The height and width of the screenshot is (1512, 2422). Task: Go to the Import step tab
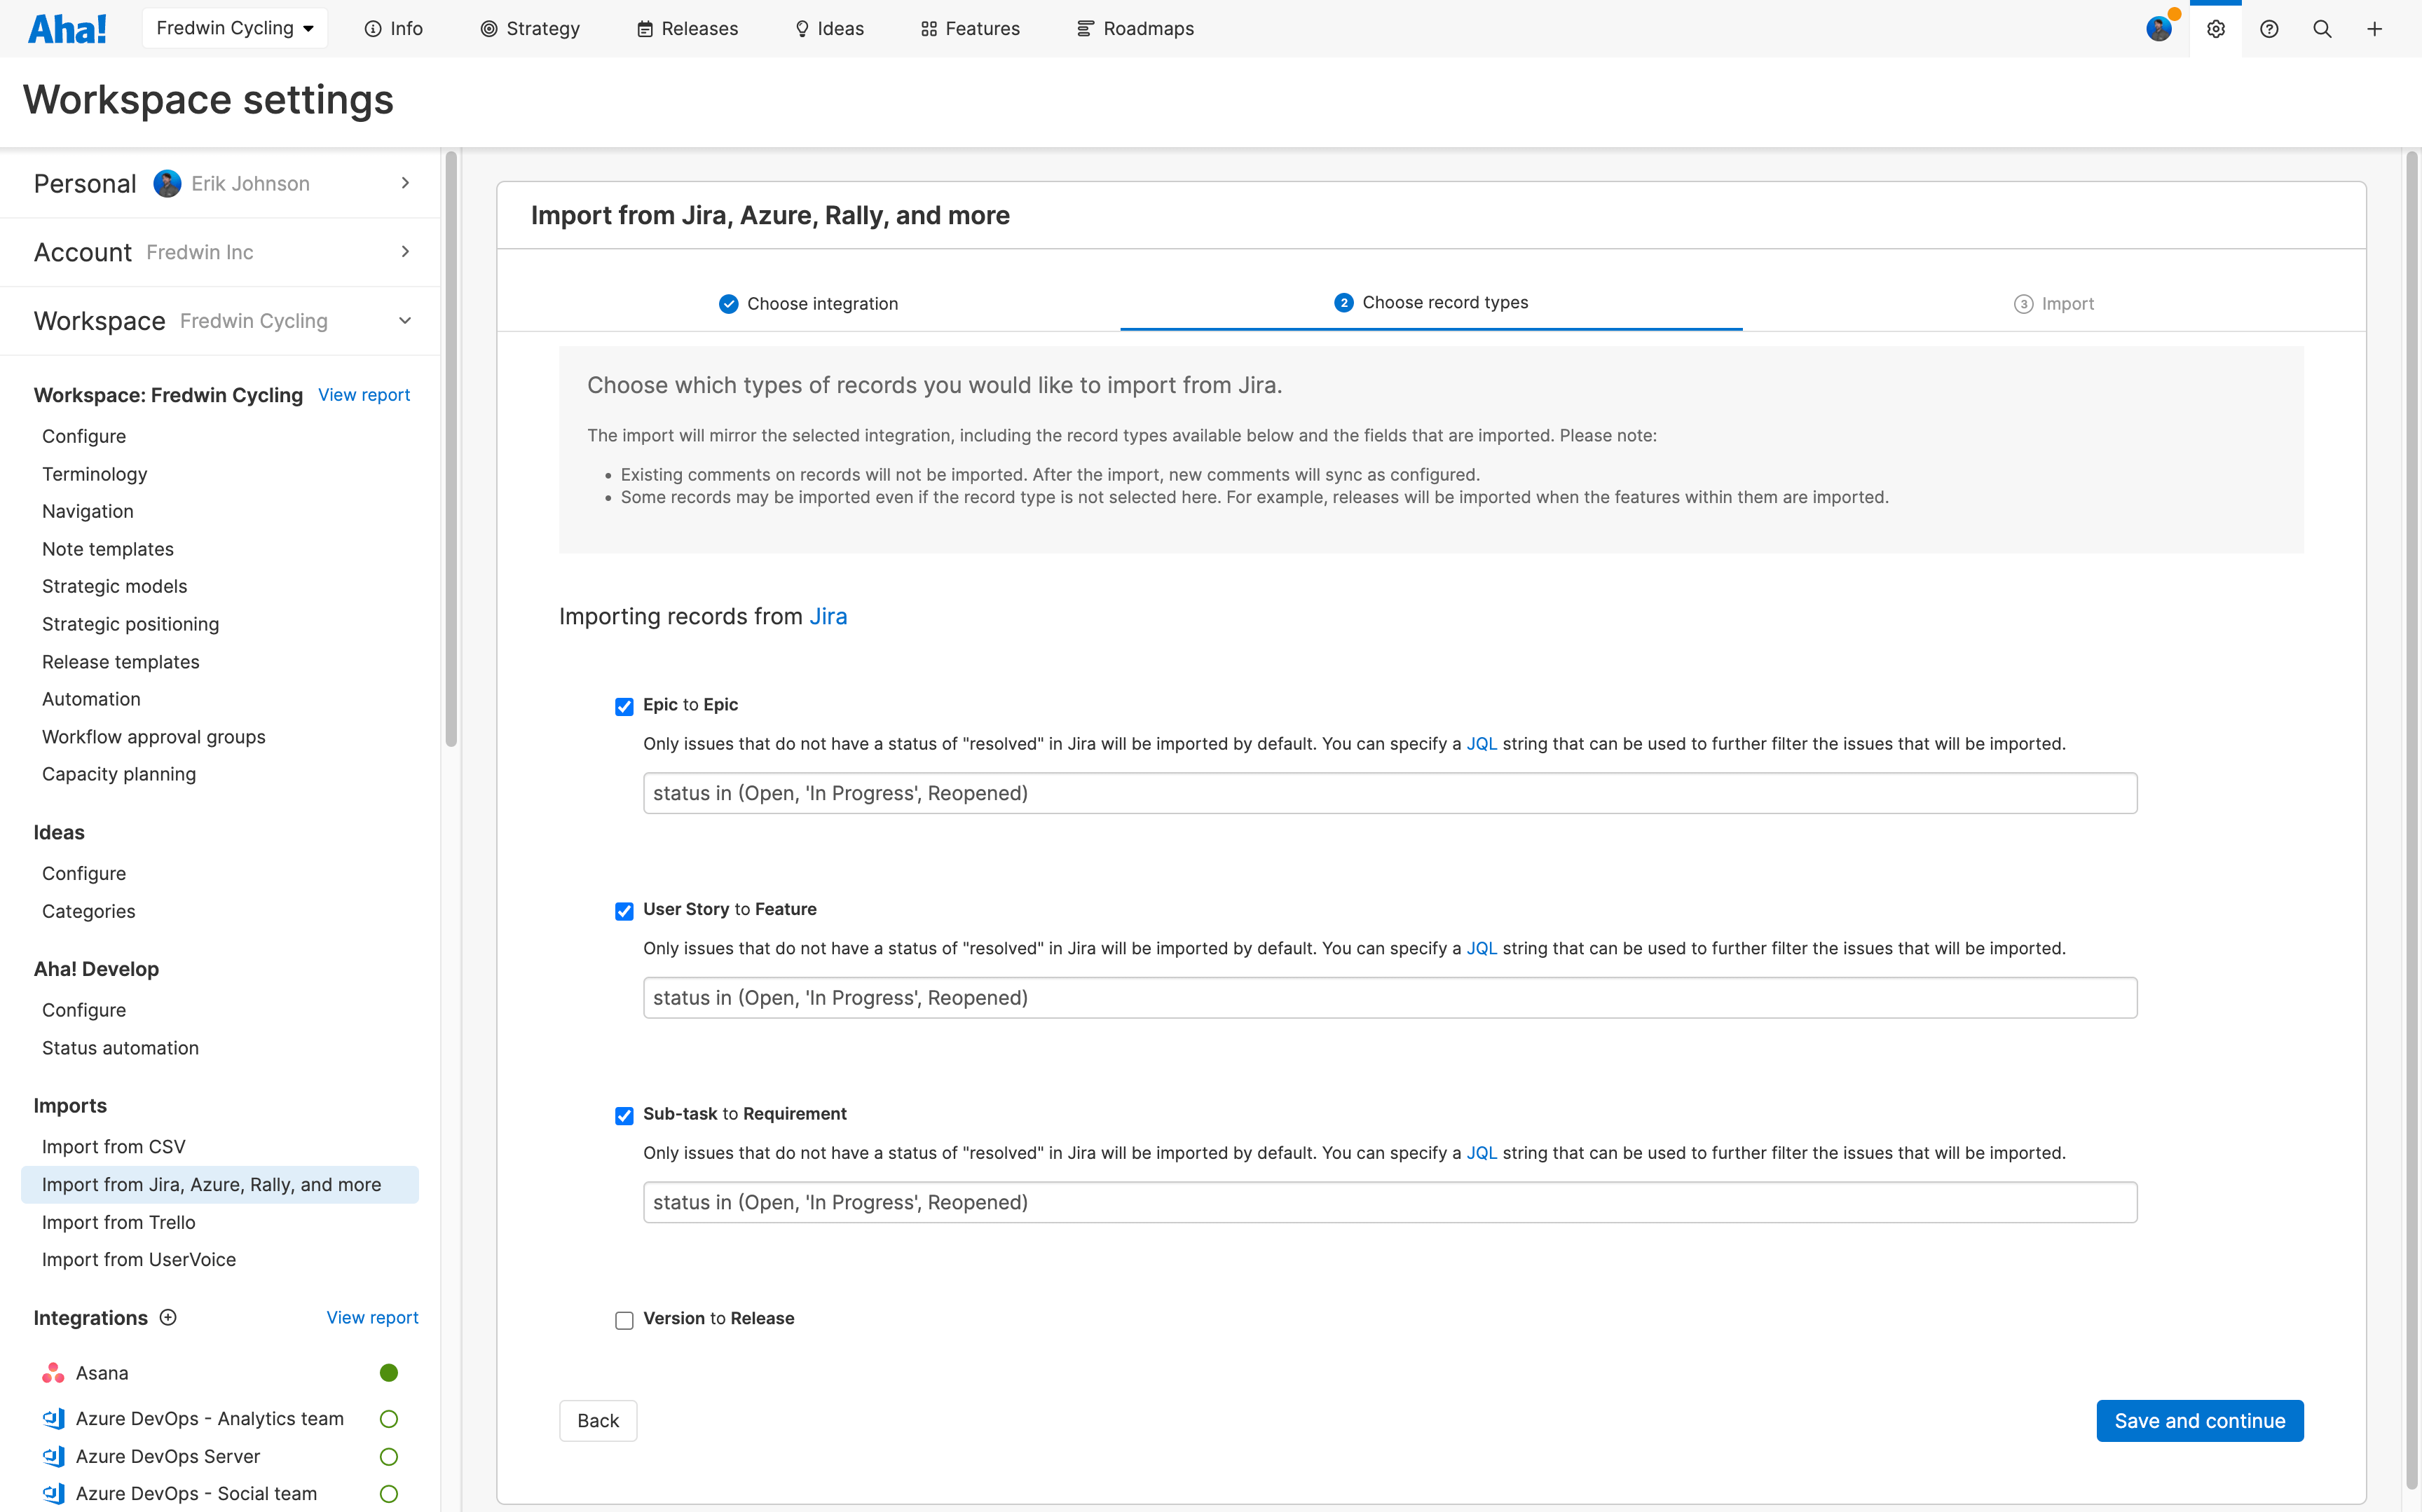tap(2054, 304)
